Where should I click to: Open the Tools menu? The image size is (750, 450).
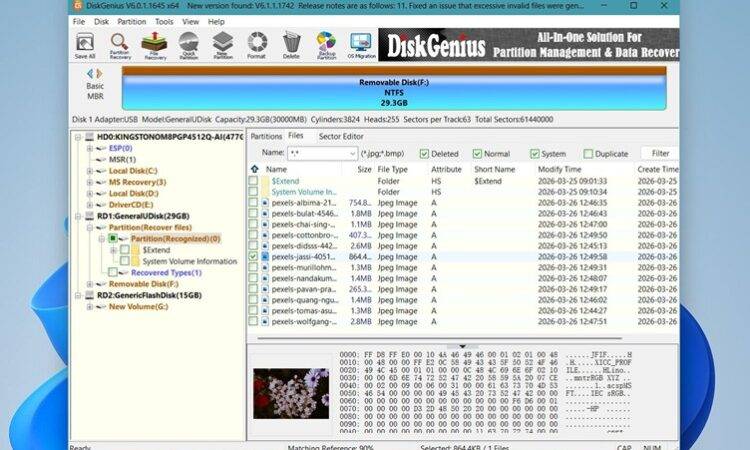(x=164, y=22)
